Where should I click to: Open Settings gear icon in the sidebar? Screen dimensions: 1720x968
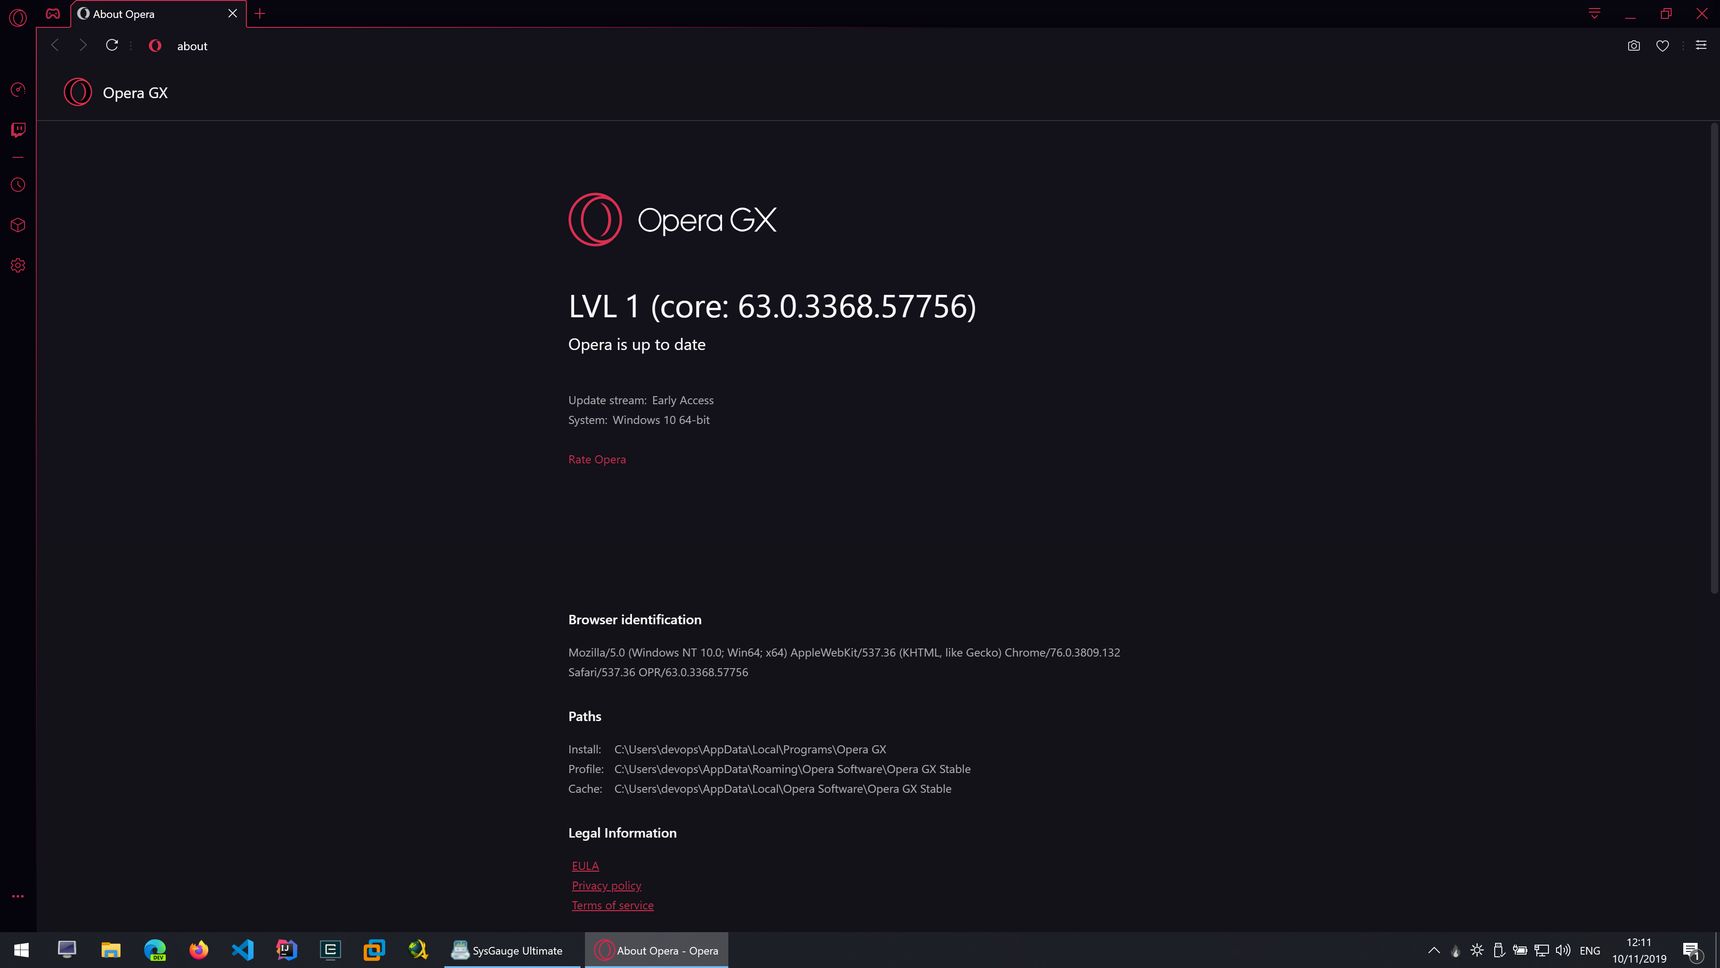point(18,265)
